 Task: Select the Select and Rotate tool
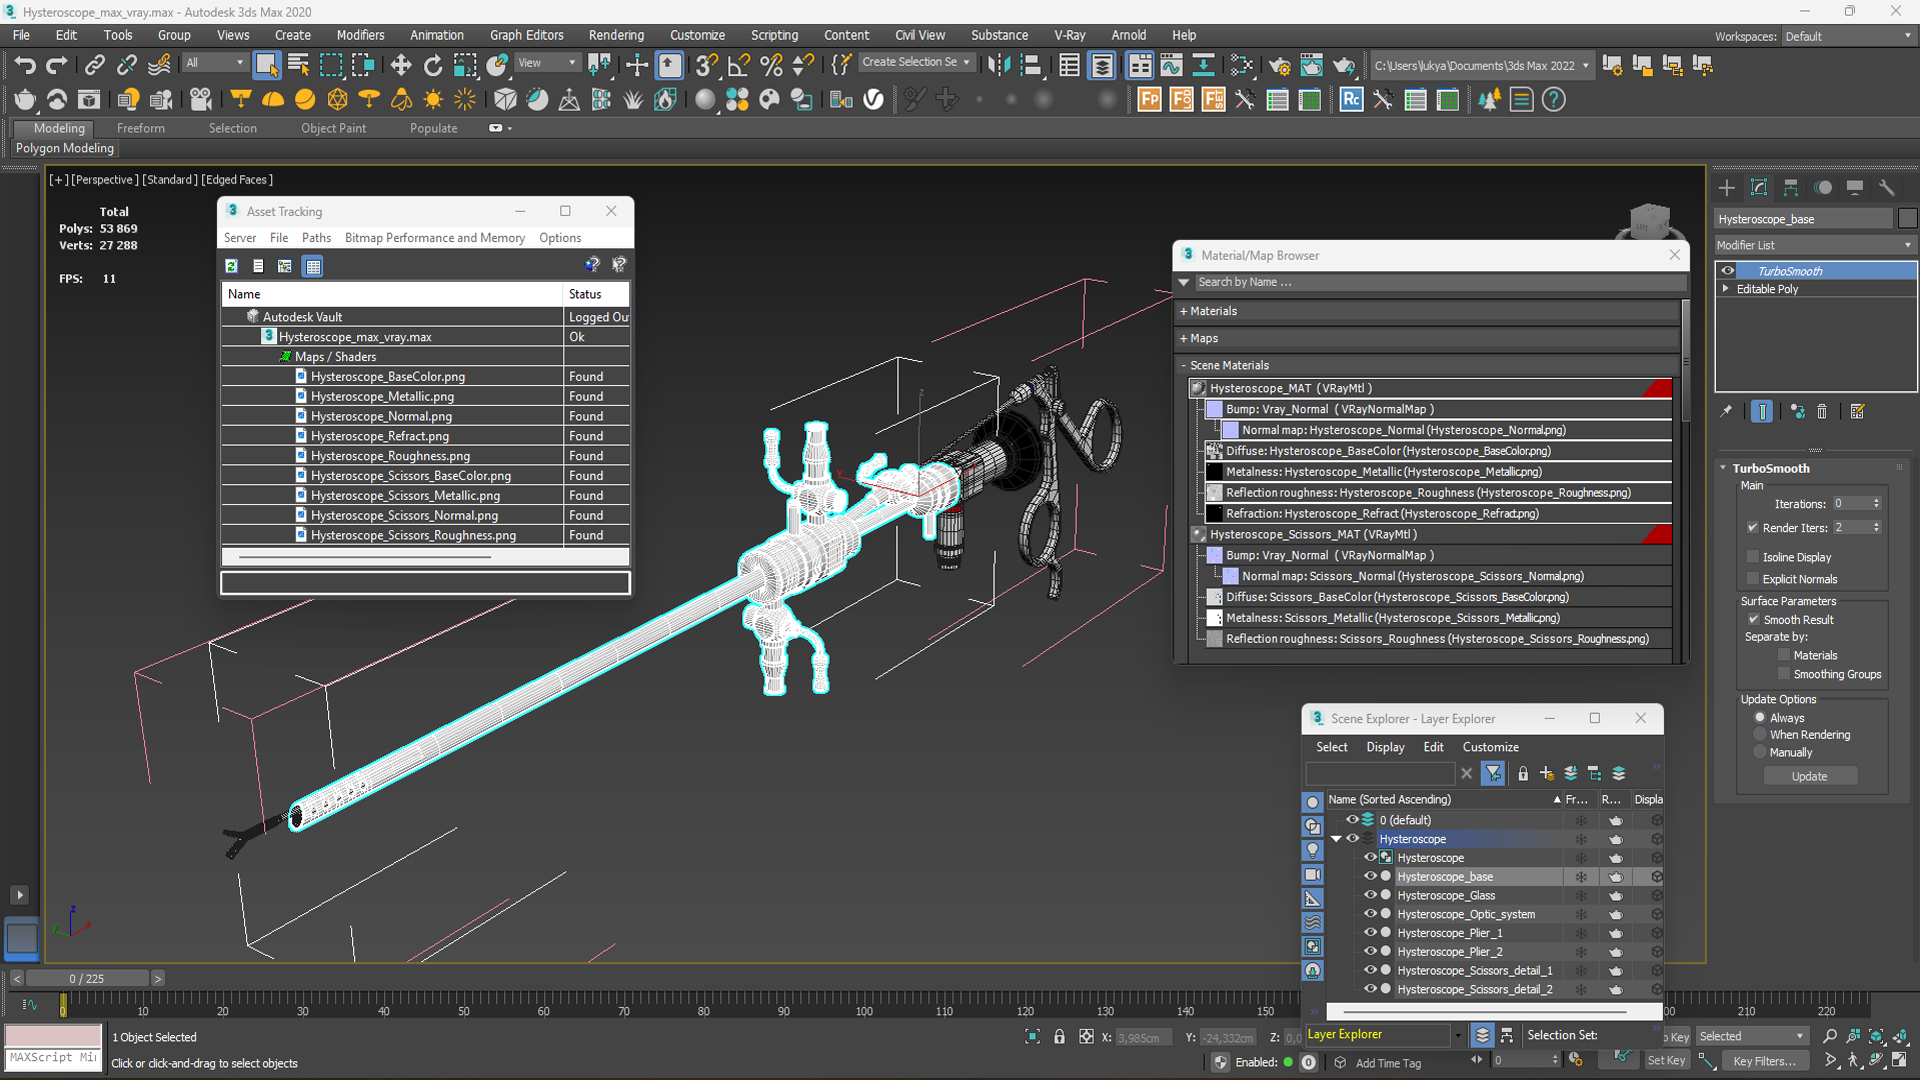coord(433,65)
